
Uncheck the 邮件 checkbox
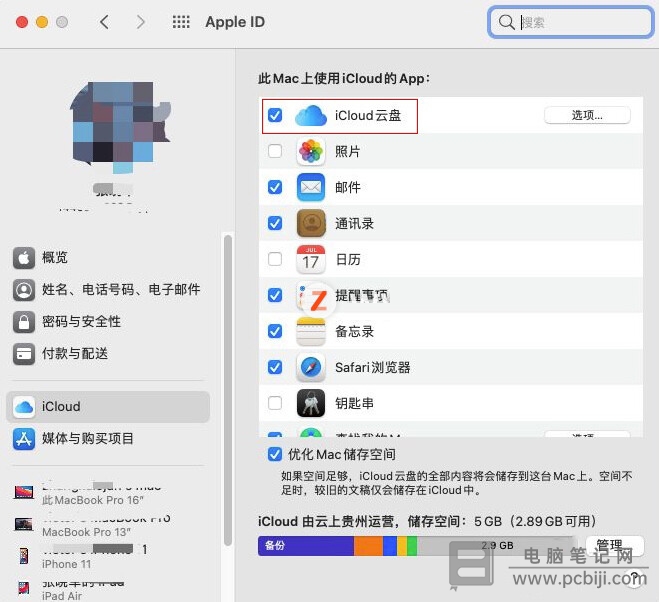[x=275, y=187]
